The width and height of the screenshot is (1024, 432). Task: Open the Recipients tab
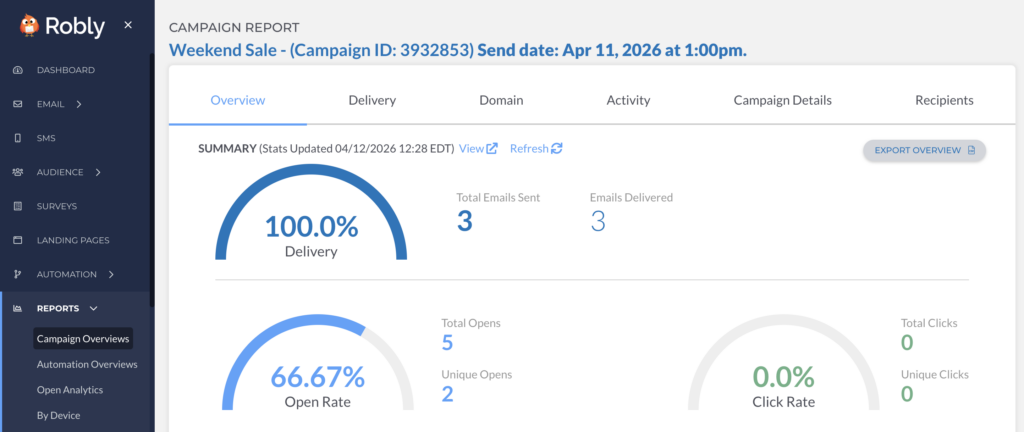pyautogui.click(x=944, y=100)
